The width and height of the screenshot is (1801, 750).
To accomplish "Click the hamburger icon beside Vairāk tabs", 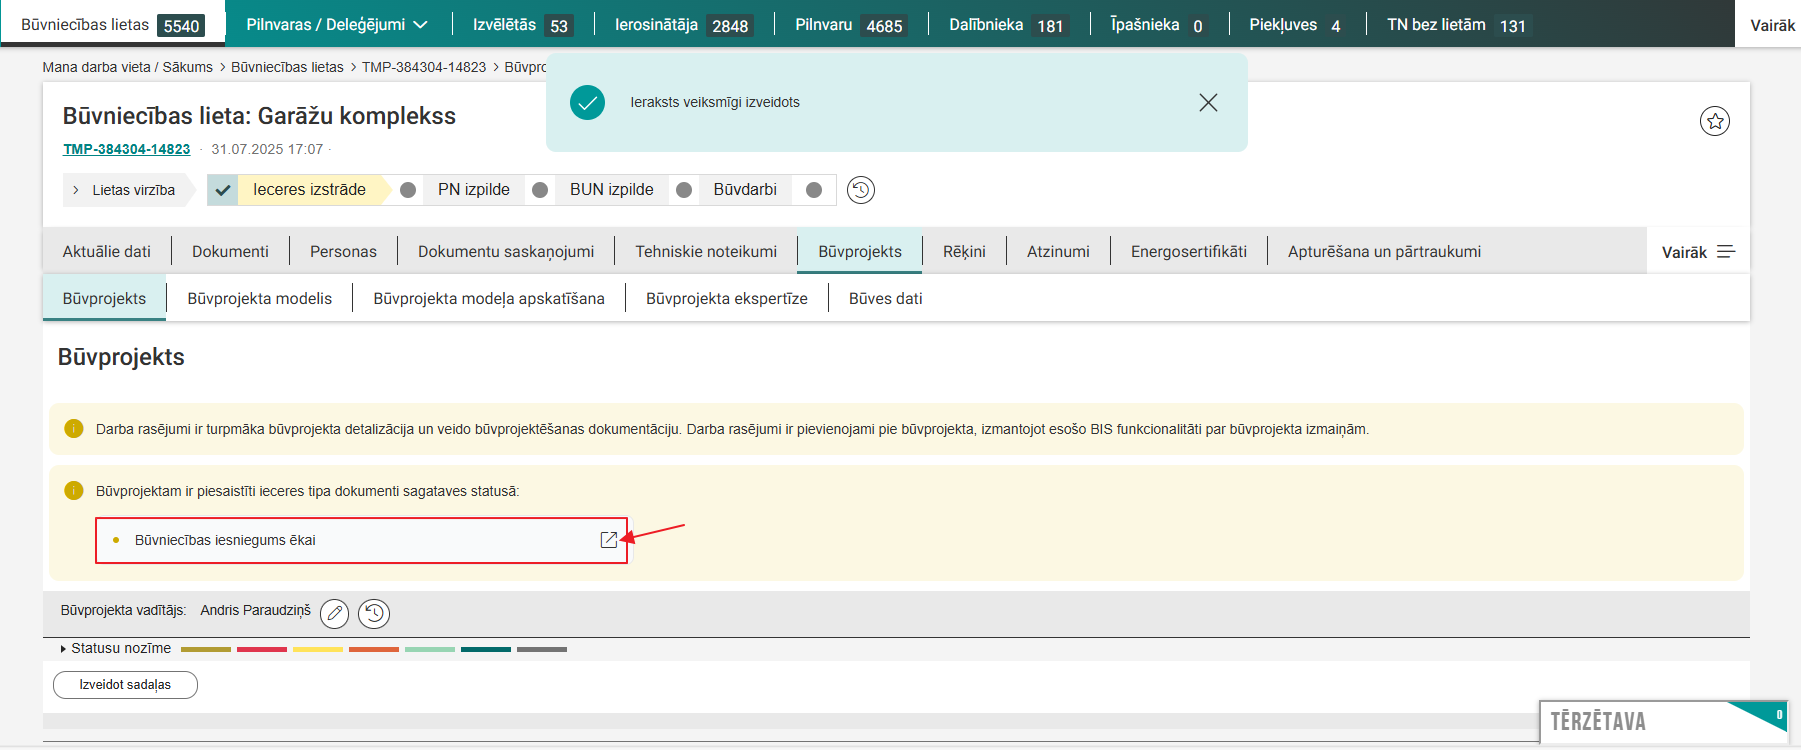I will click(1726, 252).
